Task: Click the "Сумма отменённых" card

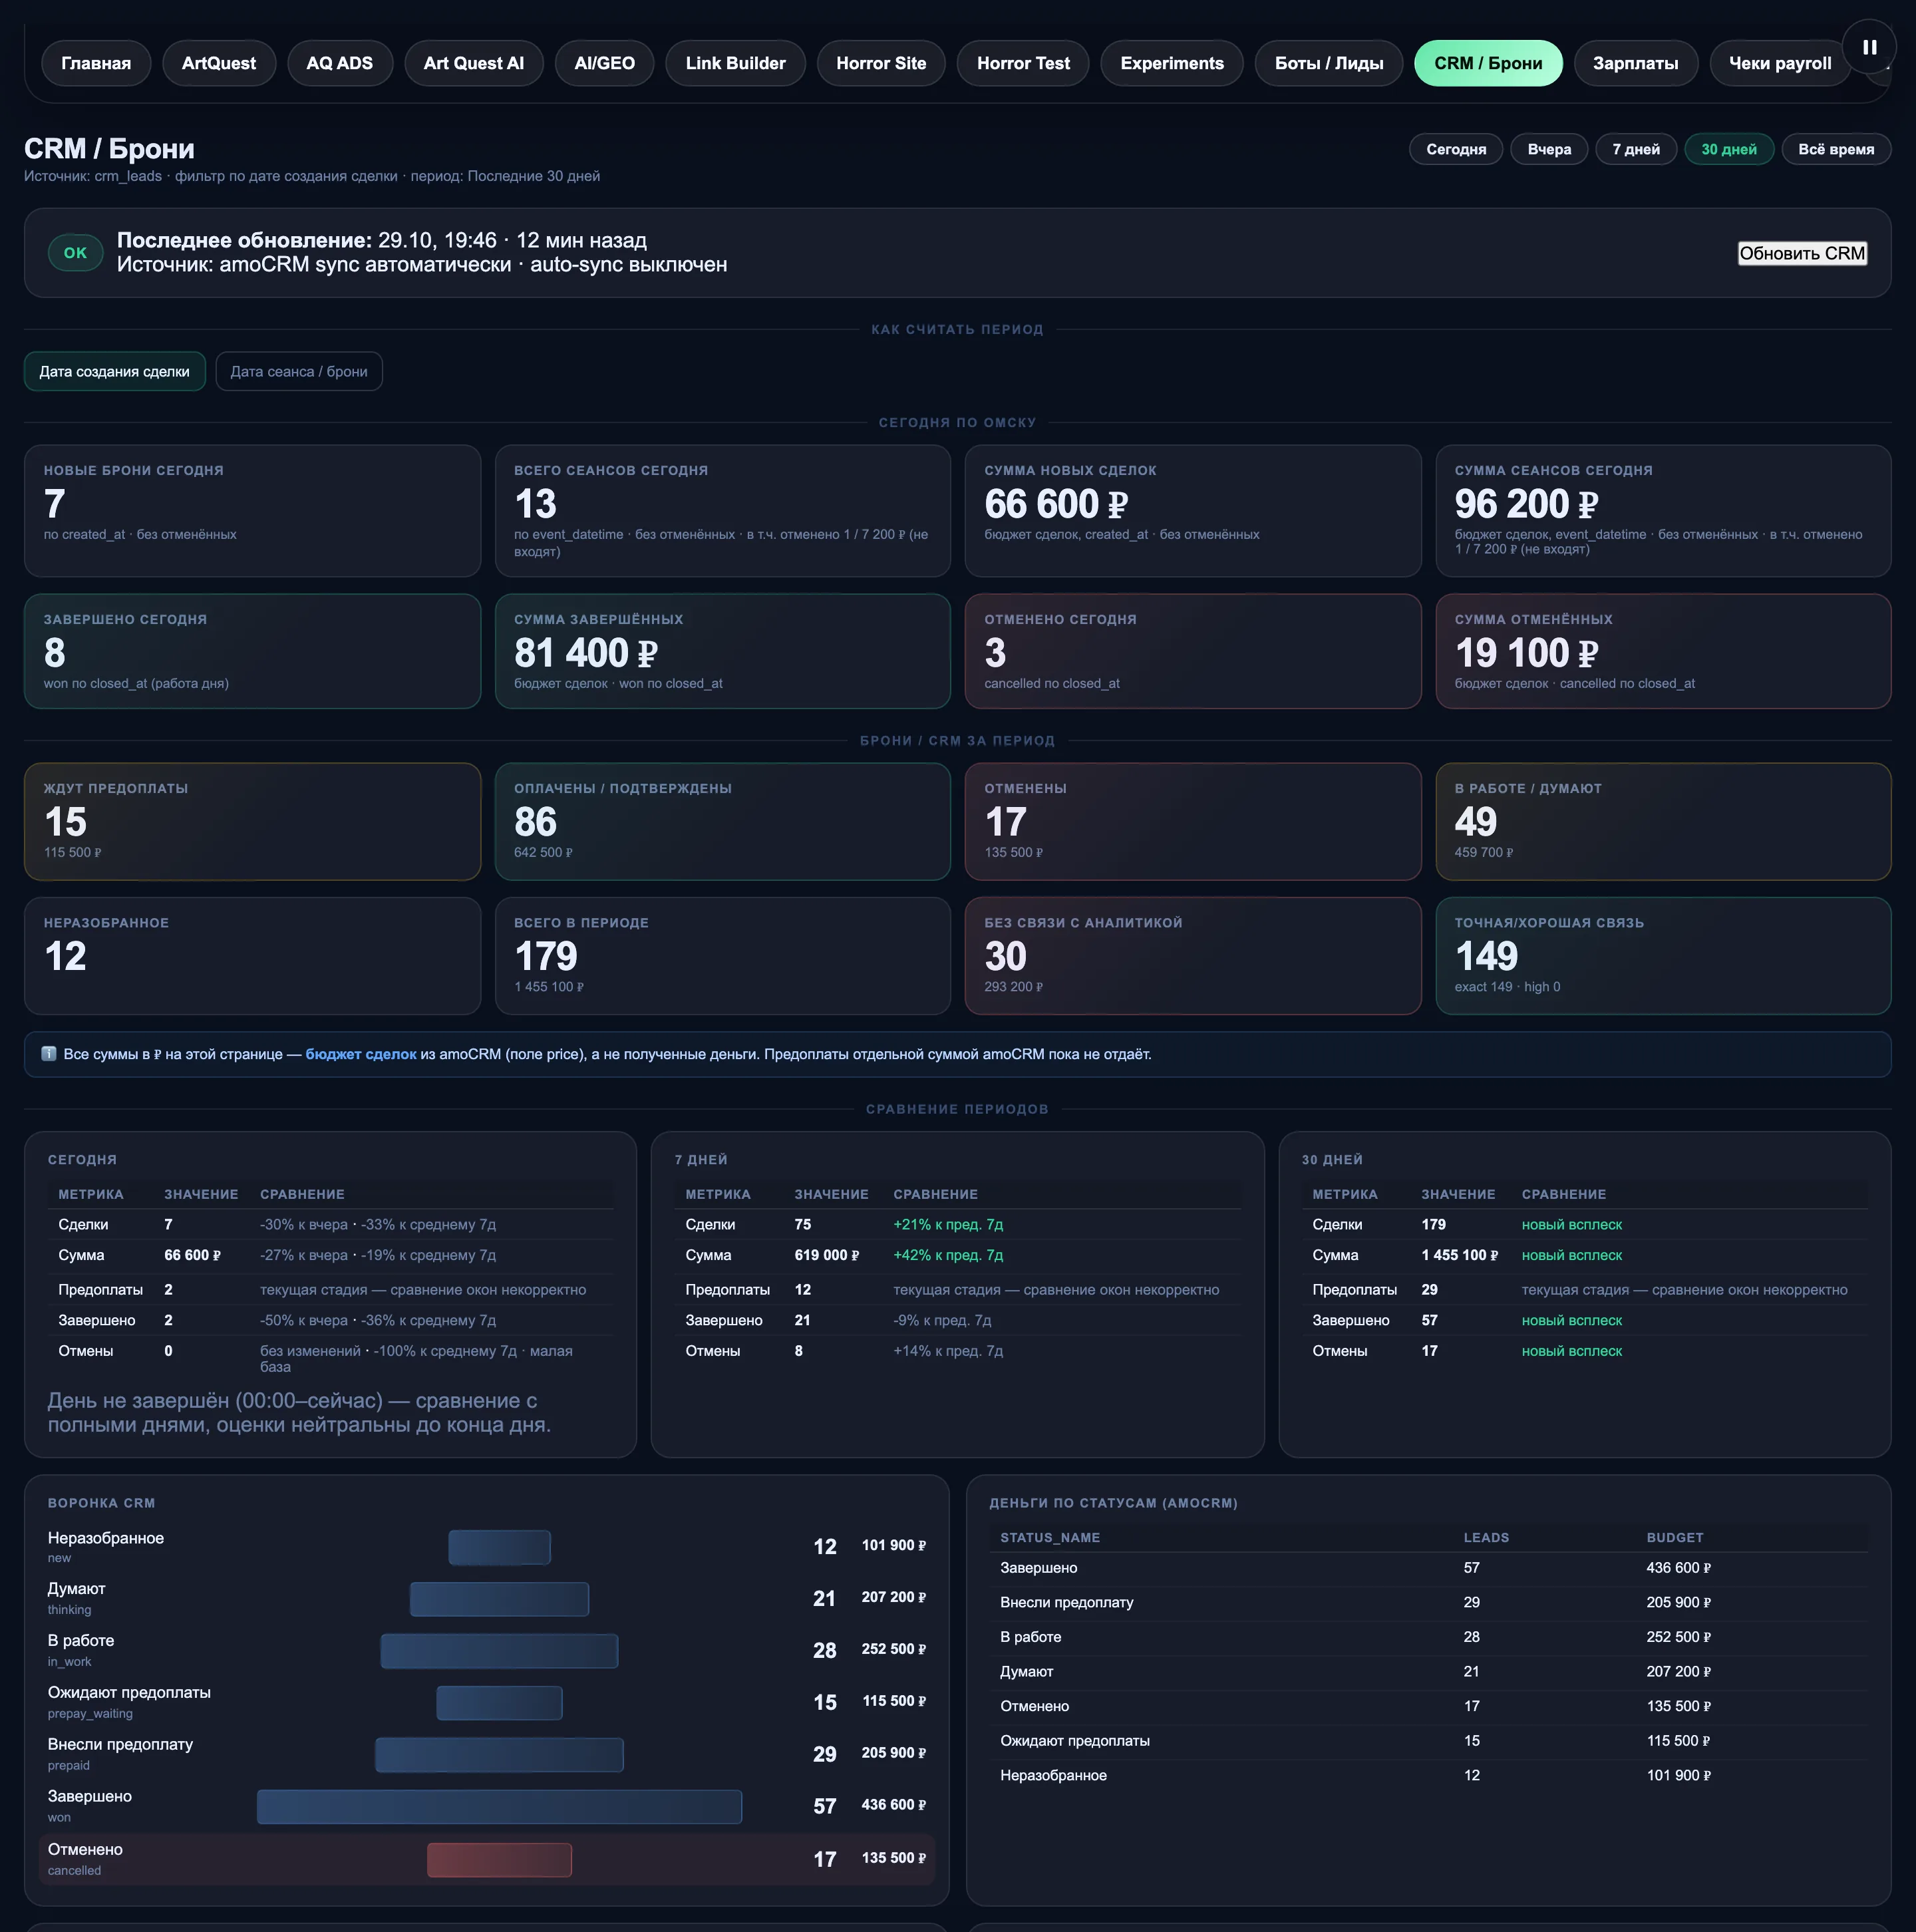Action: 1663,651
